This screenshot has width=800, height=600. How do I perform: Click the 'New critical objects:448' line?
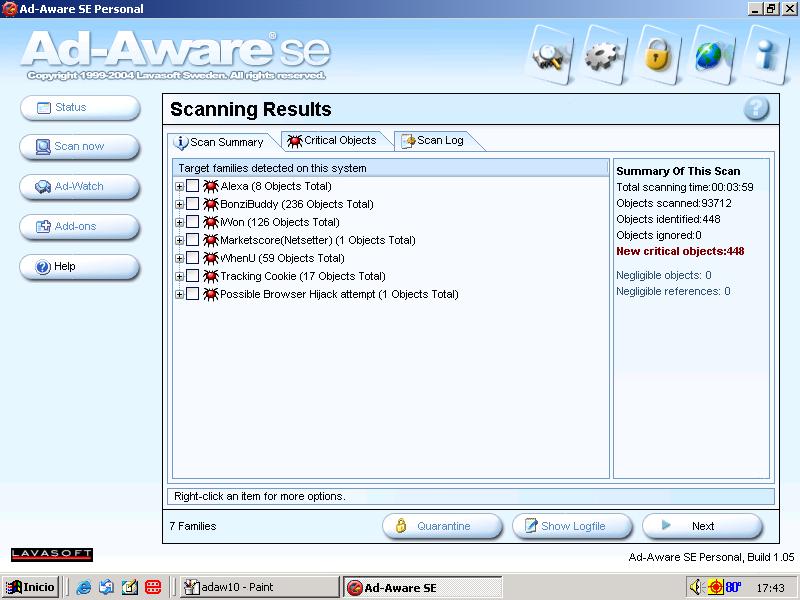[680, 251]
